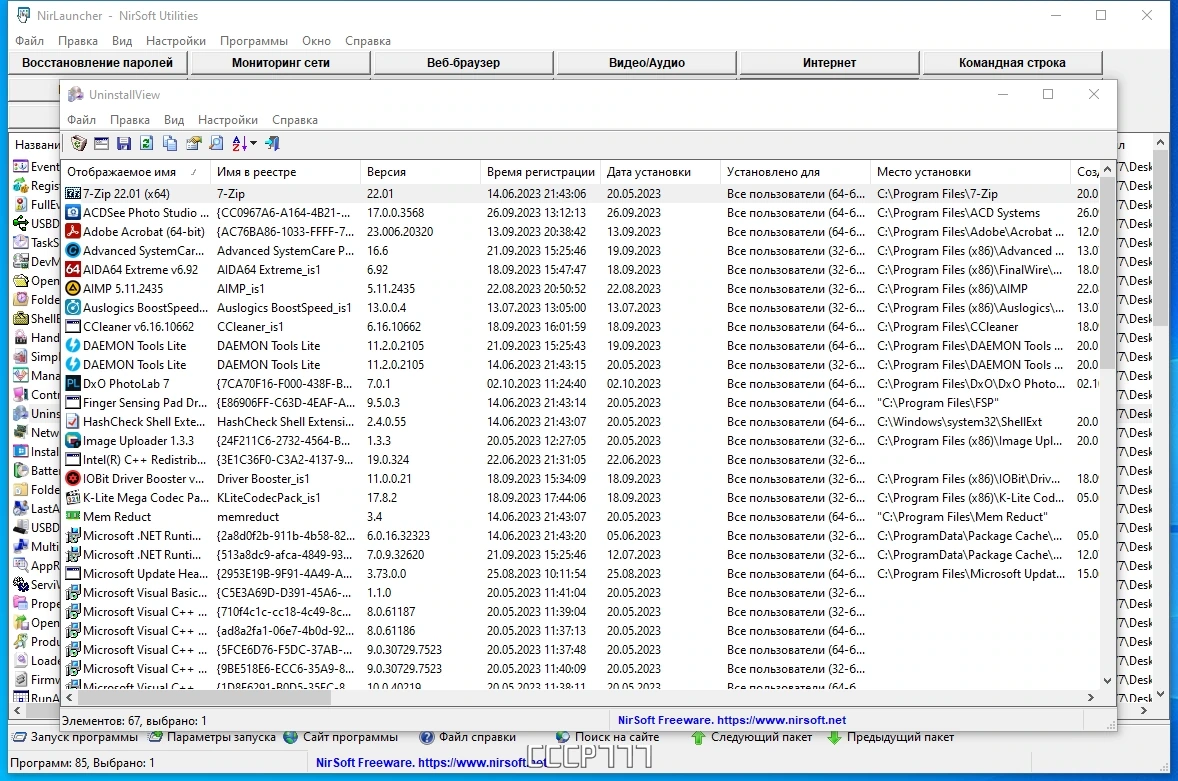1178x781 pixels.
Task: Select the LastA entry in NirLauncher list
Action: (35, 508)
